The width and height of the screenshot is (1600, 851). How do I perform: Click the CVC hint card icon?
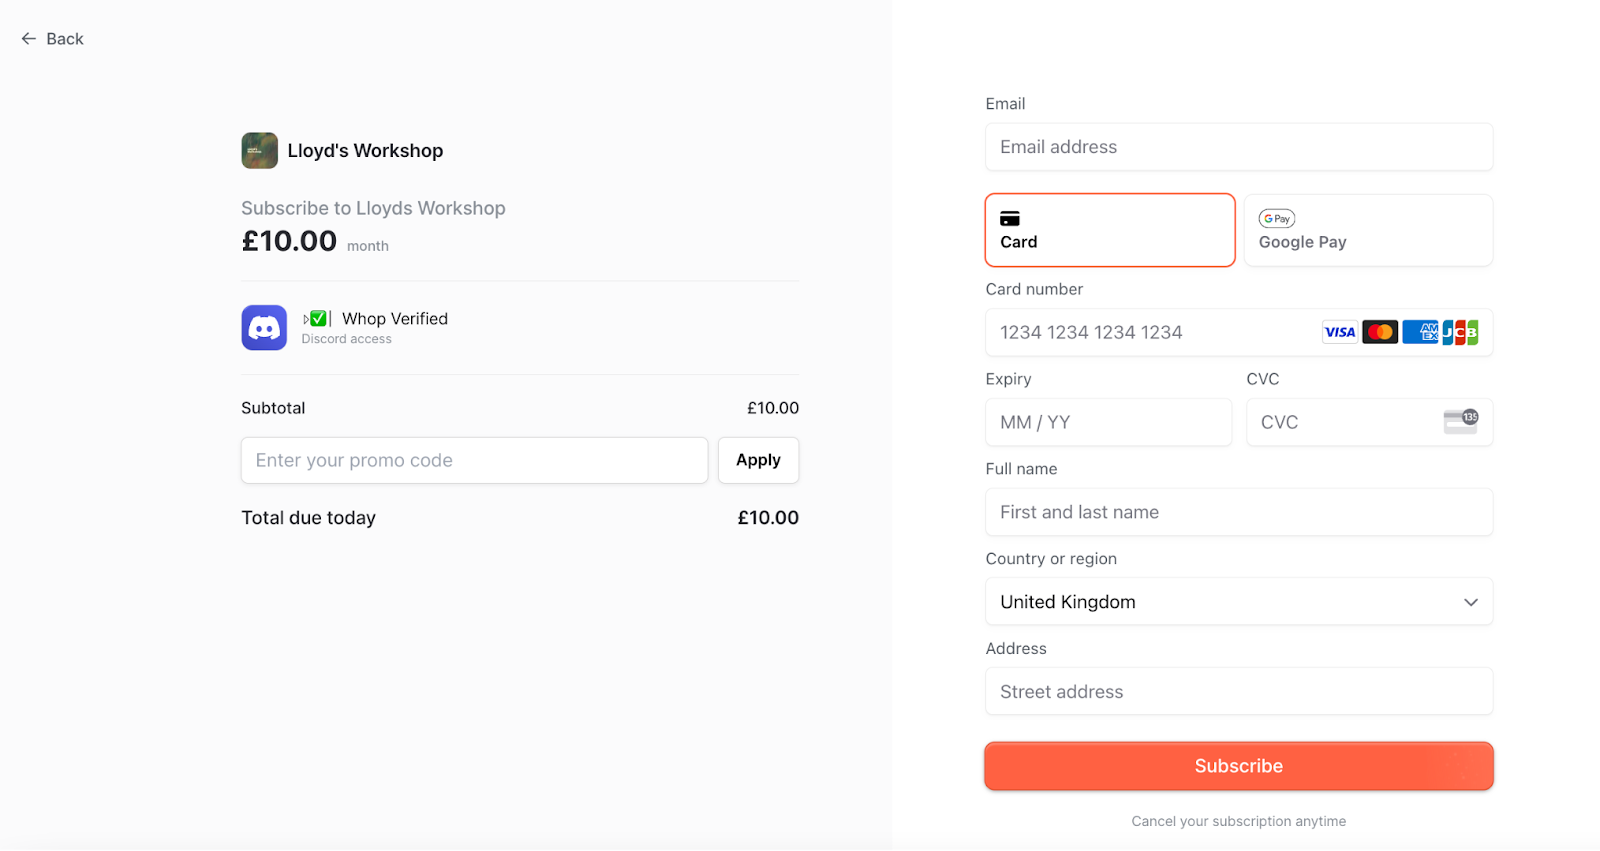pos(1460,422)
